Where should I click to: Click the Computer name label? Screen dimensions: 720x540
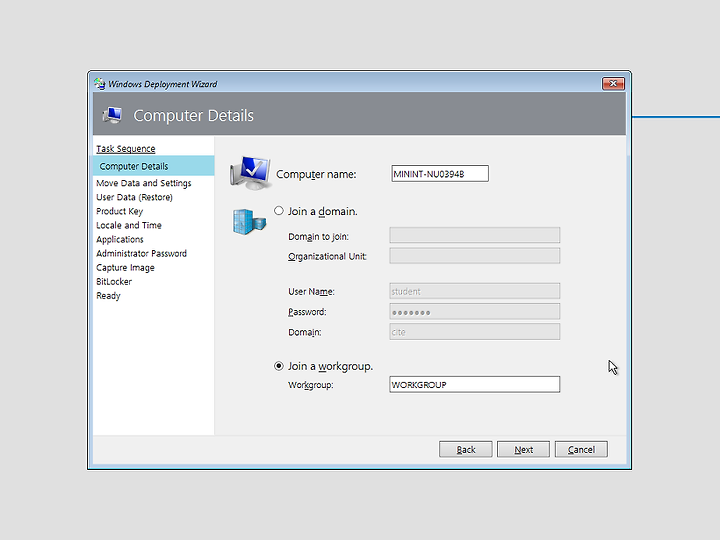316,174
